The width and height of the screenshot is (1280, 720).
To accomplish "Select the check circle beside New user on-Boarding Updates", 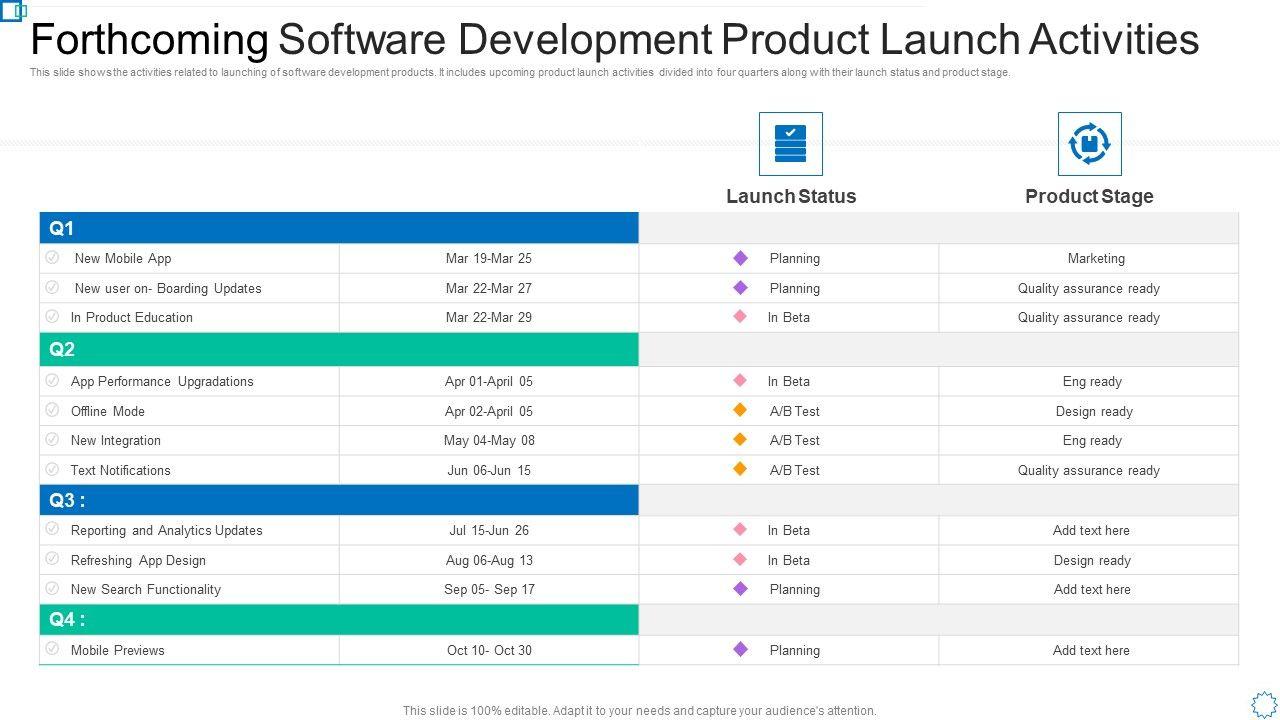I will pos(52,287).
